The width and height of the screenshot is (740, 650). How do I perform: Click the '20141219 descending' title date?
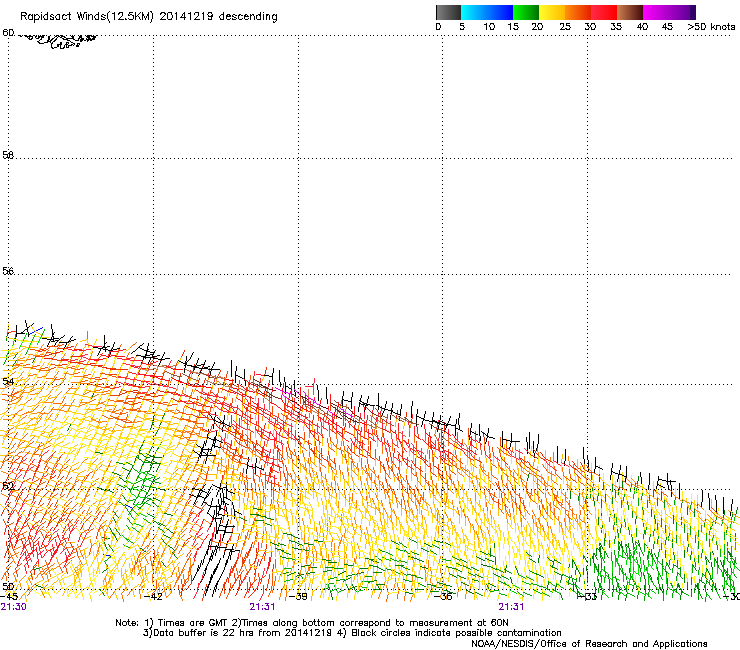(x=219, y=17)
